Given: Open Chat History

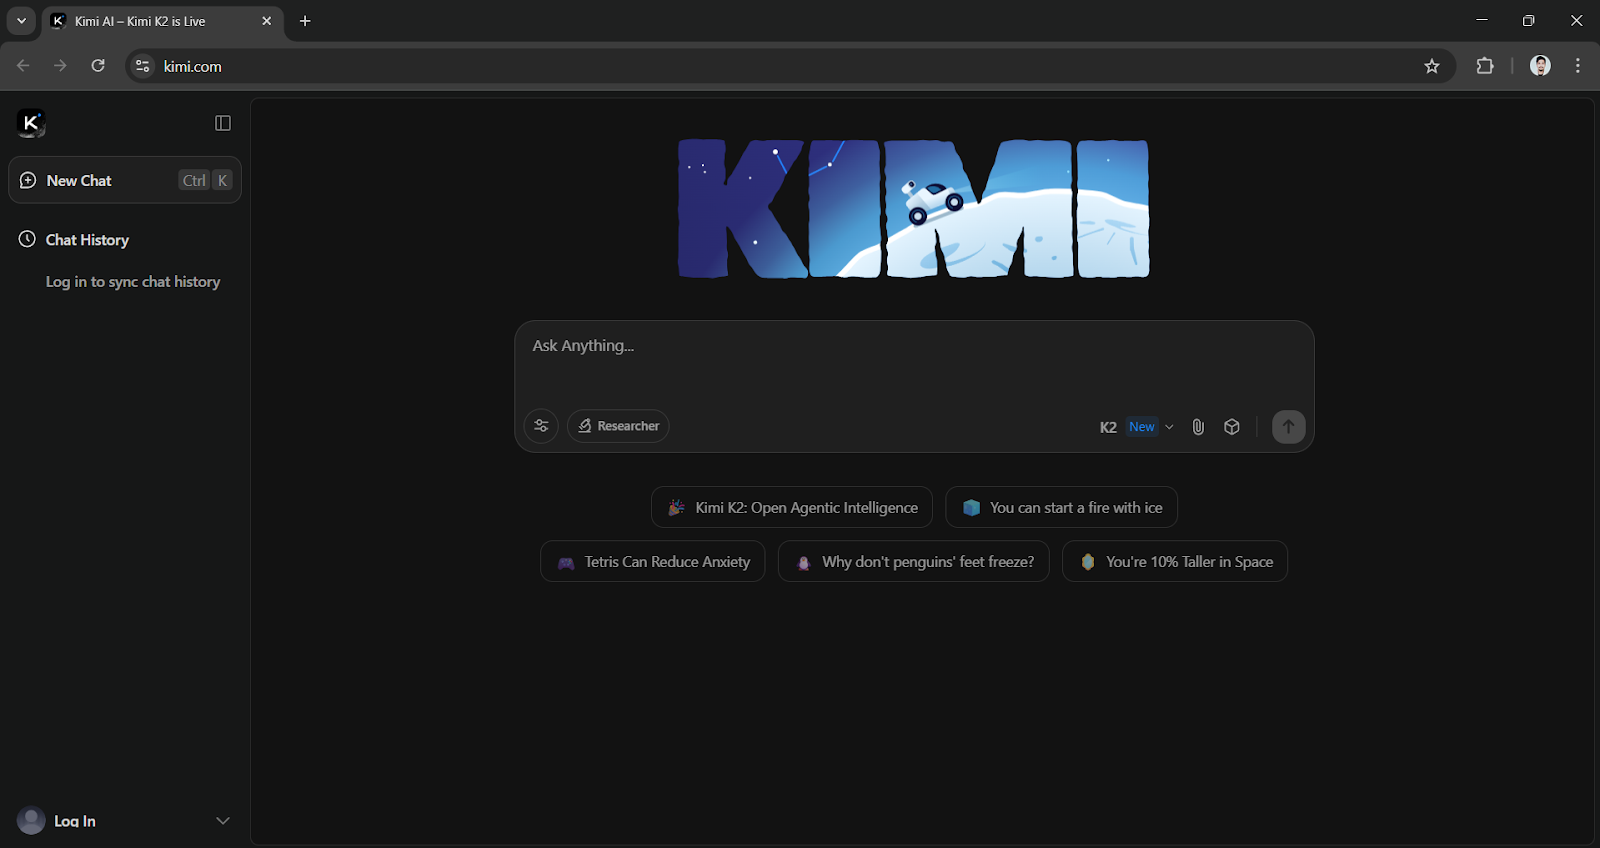Looking at the screenshot, I should point(87,240).
